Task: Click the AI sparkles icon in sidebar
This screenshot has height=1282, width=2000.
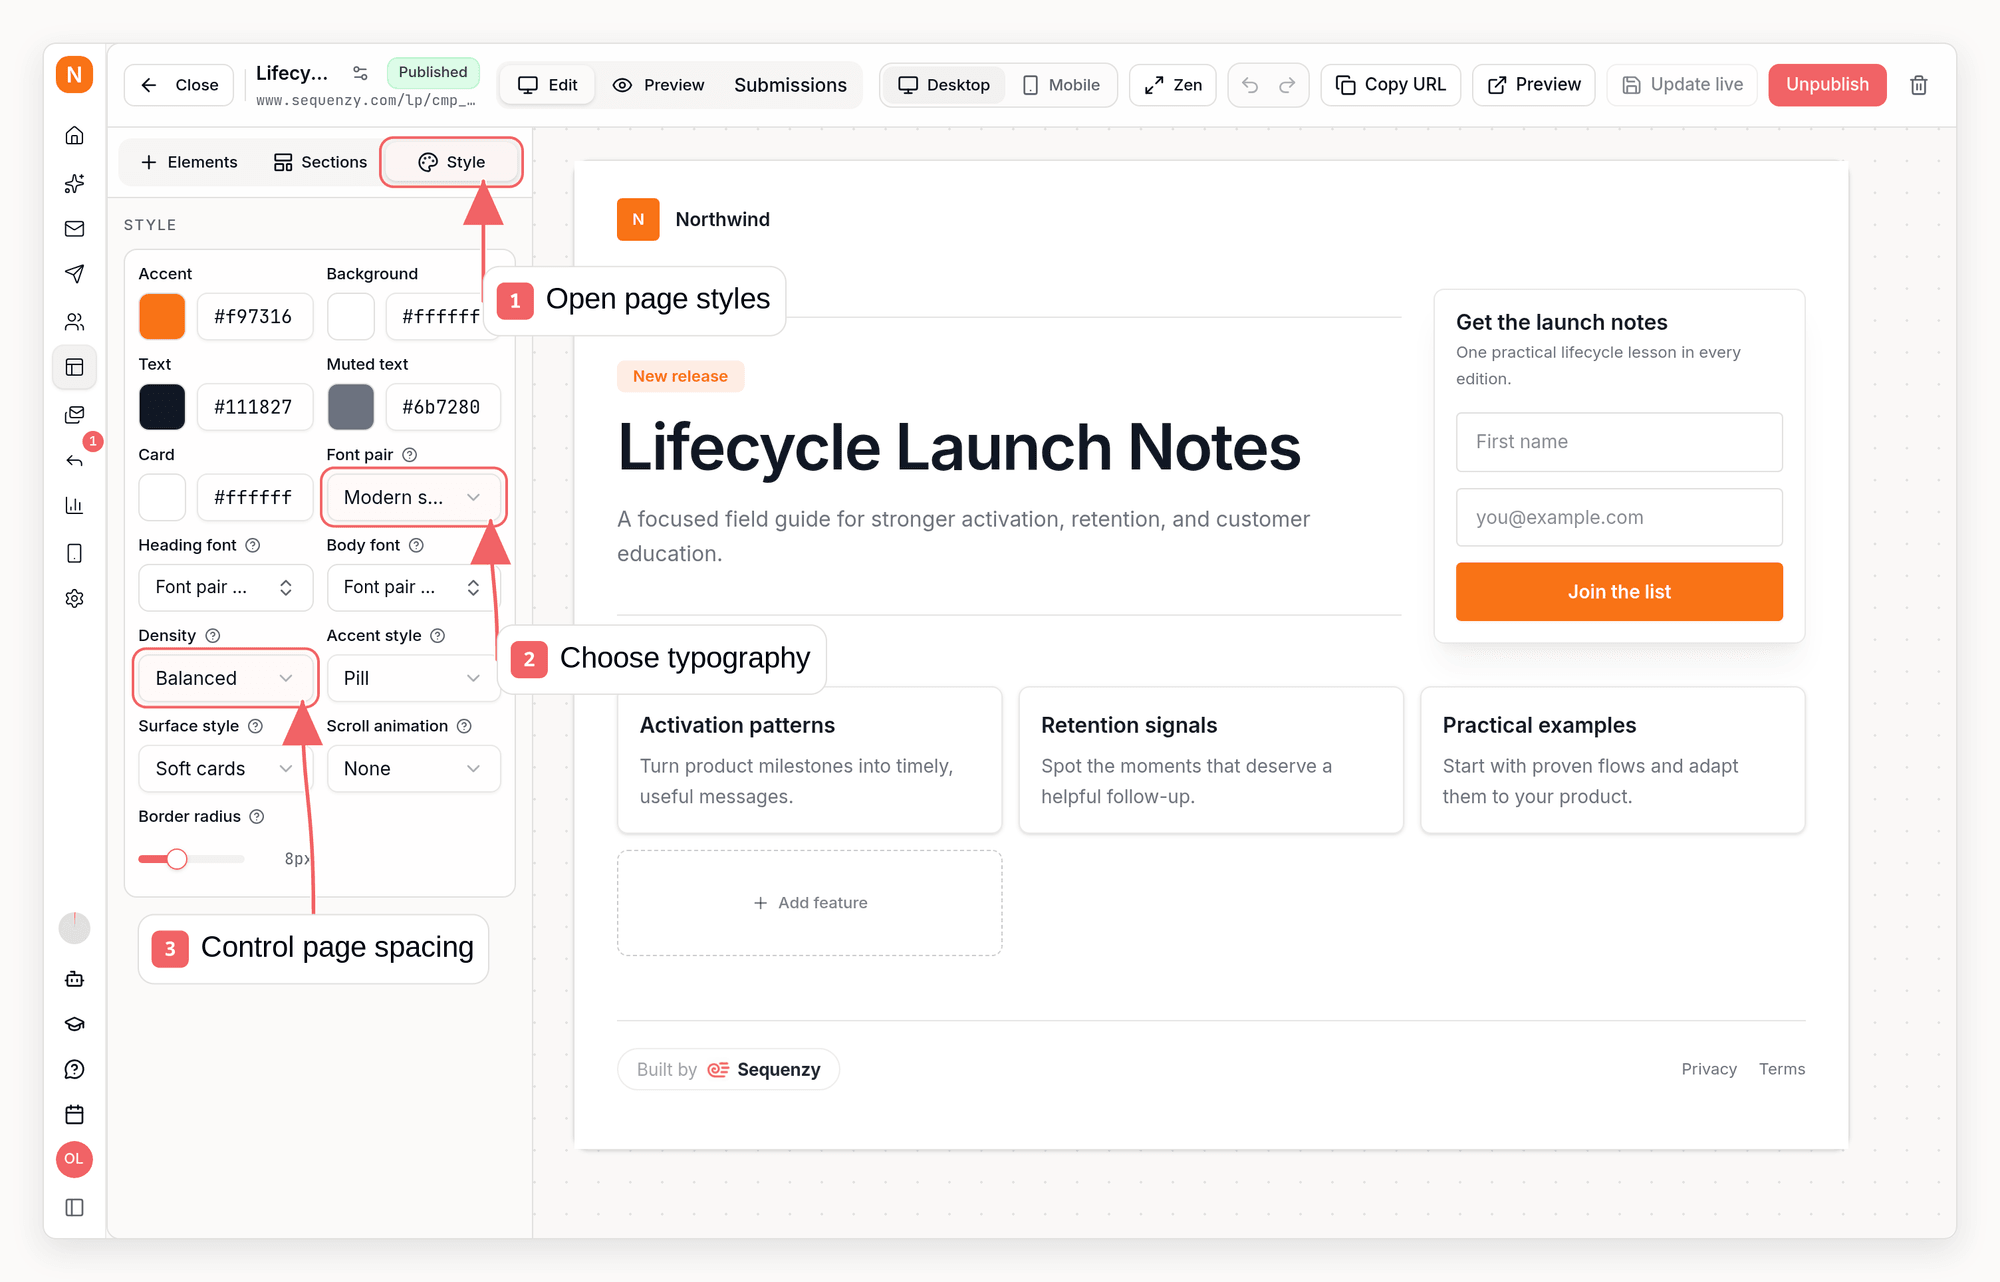Action: click(74, 183)
